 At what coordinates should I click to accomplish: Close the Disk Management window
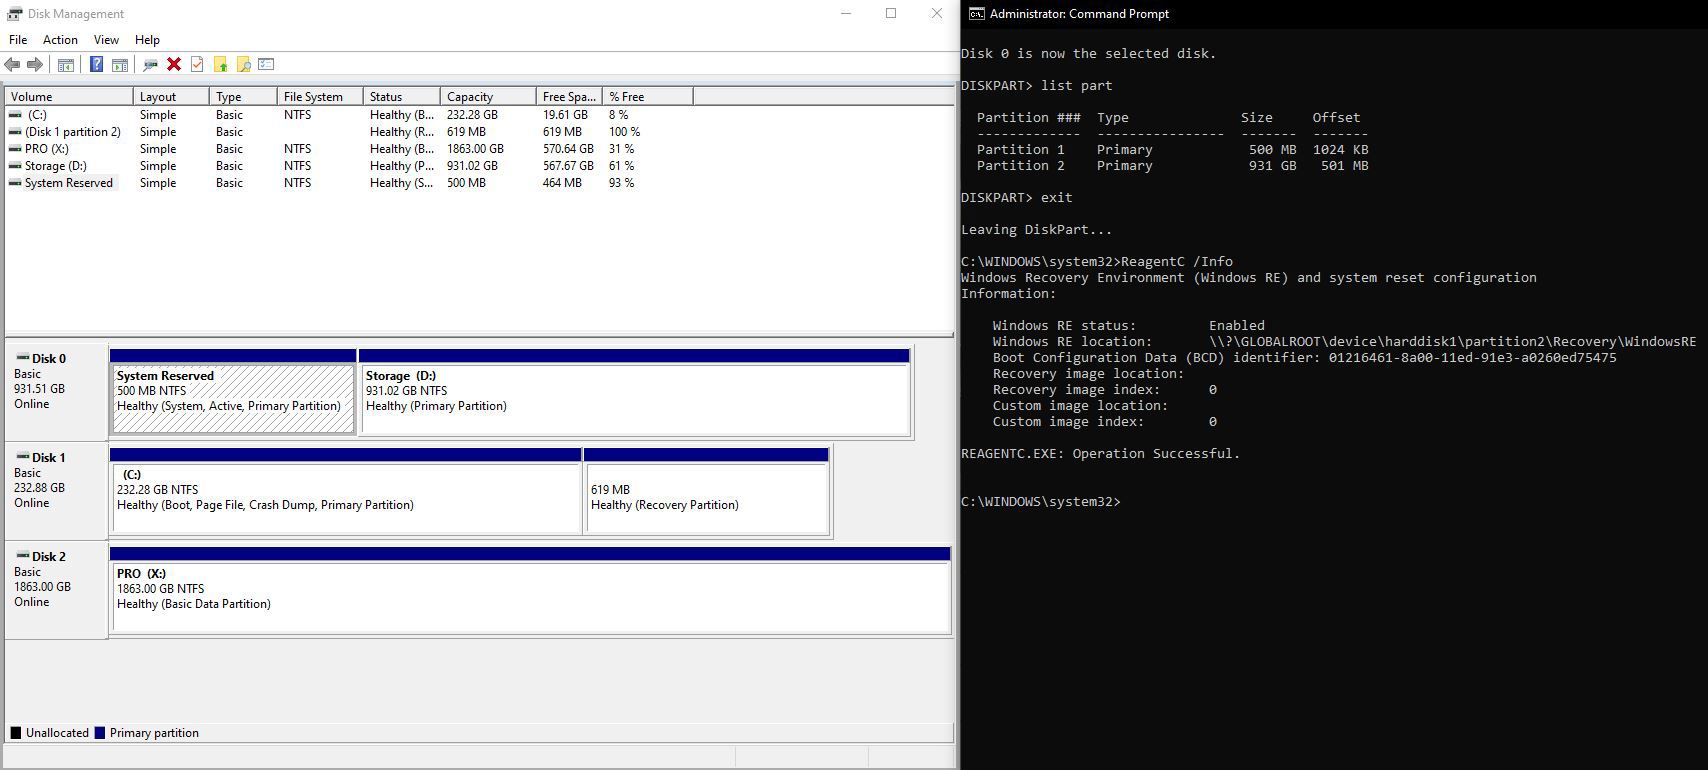(x=937, y=14)
